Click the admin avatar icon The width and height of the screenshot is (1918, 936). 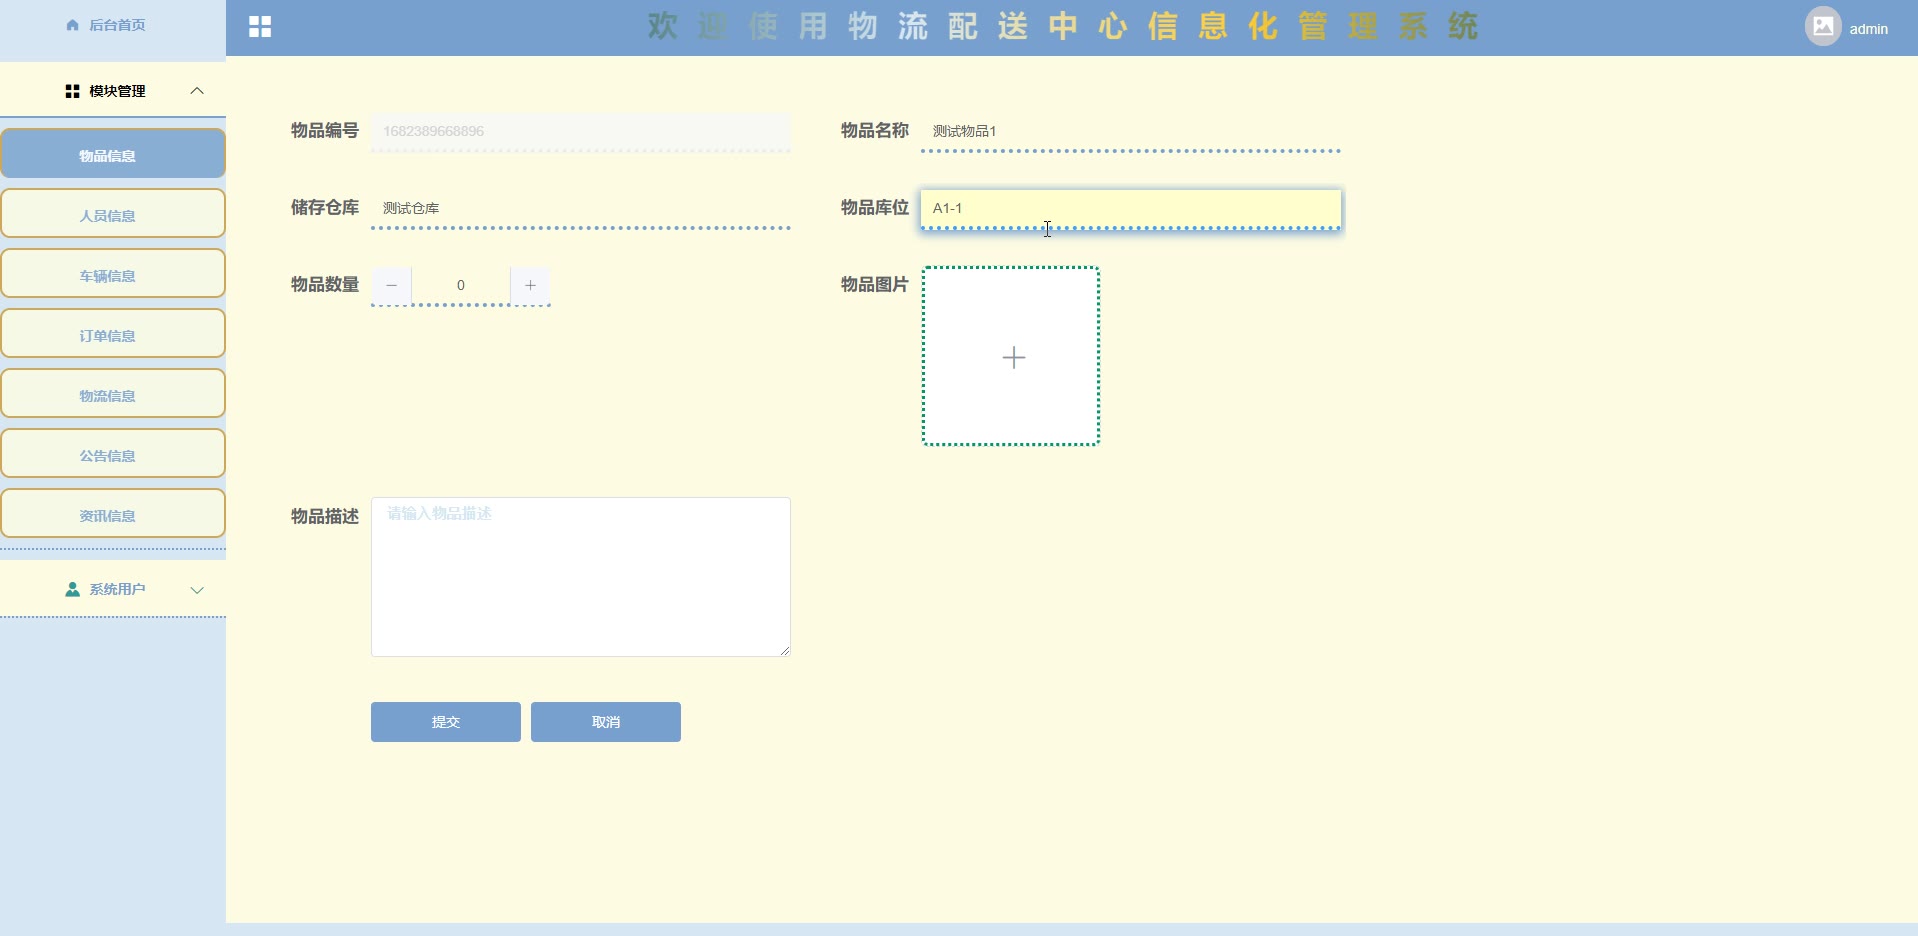point(1822,27)
